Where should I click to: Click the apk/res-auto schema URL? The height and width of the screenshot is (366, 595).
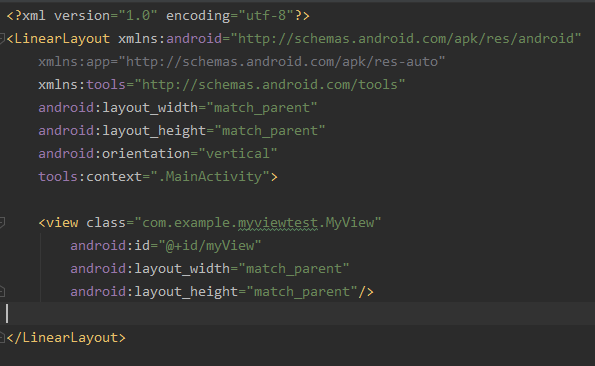(282, 61)
